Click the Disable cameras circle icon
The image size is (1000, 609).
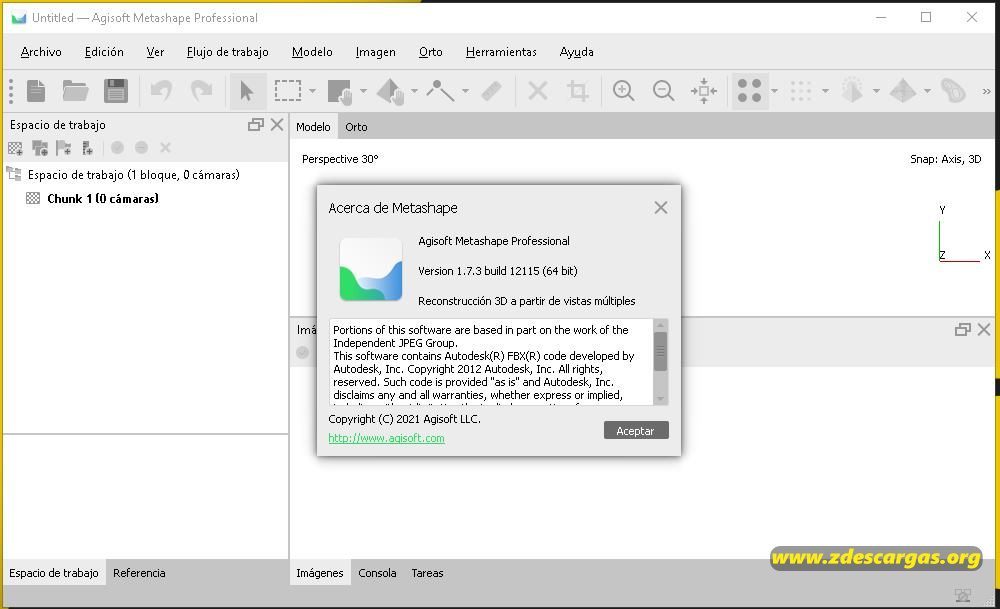142,148
